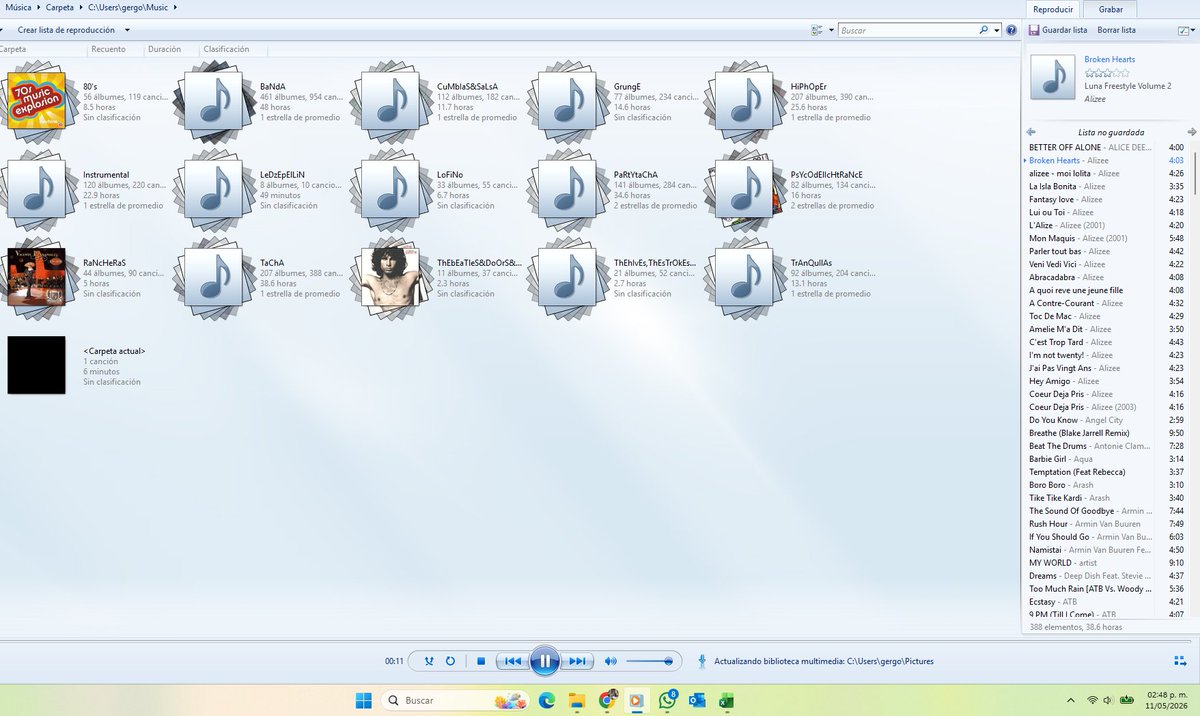Select Coeur Deja Pris - Alizee (2003)
Viewport: 1200px width, 716px height.
(1107, 407)
